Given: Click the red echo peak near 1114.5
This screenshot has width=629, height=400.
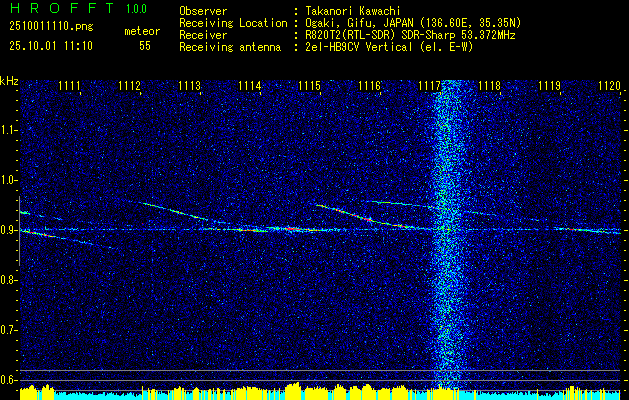Looking at the screenshot, I should 292,229.
